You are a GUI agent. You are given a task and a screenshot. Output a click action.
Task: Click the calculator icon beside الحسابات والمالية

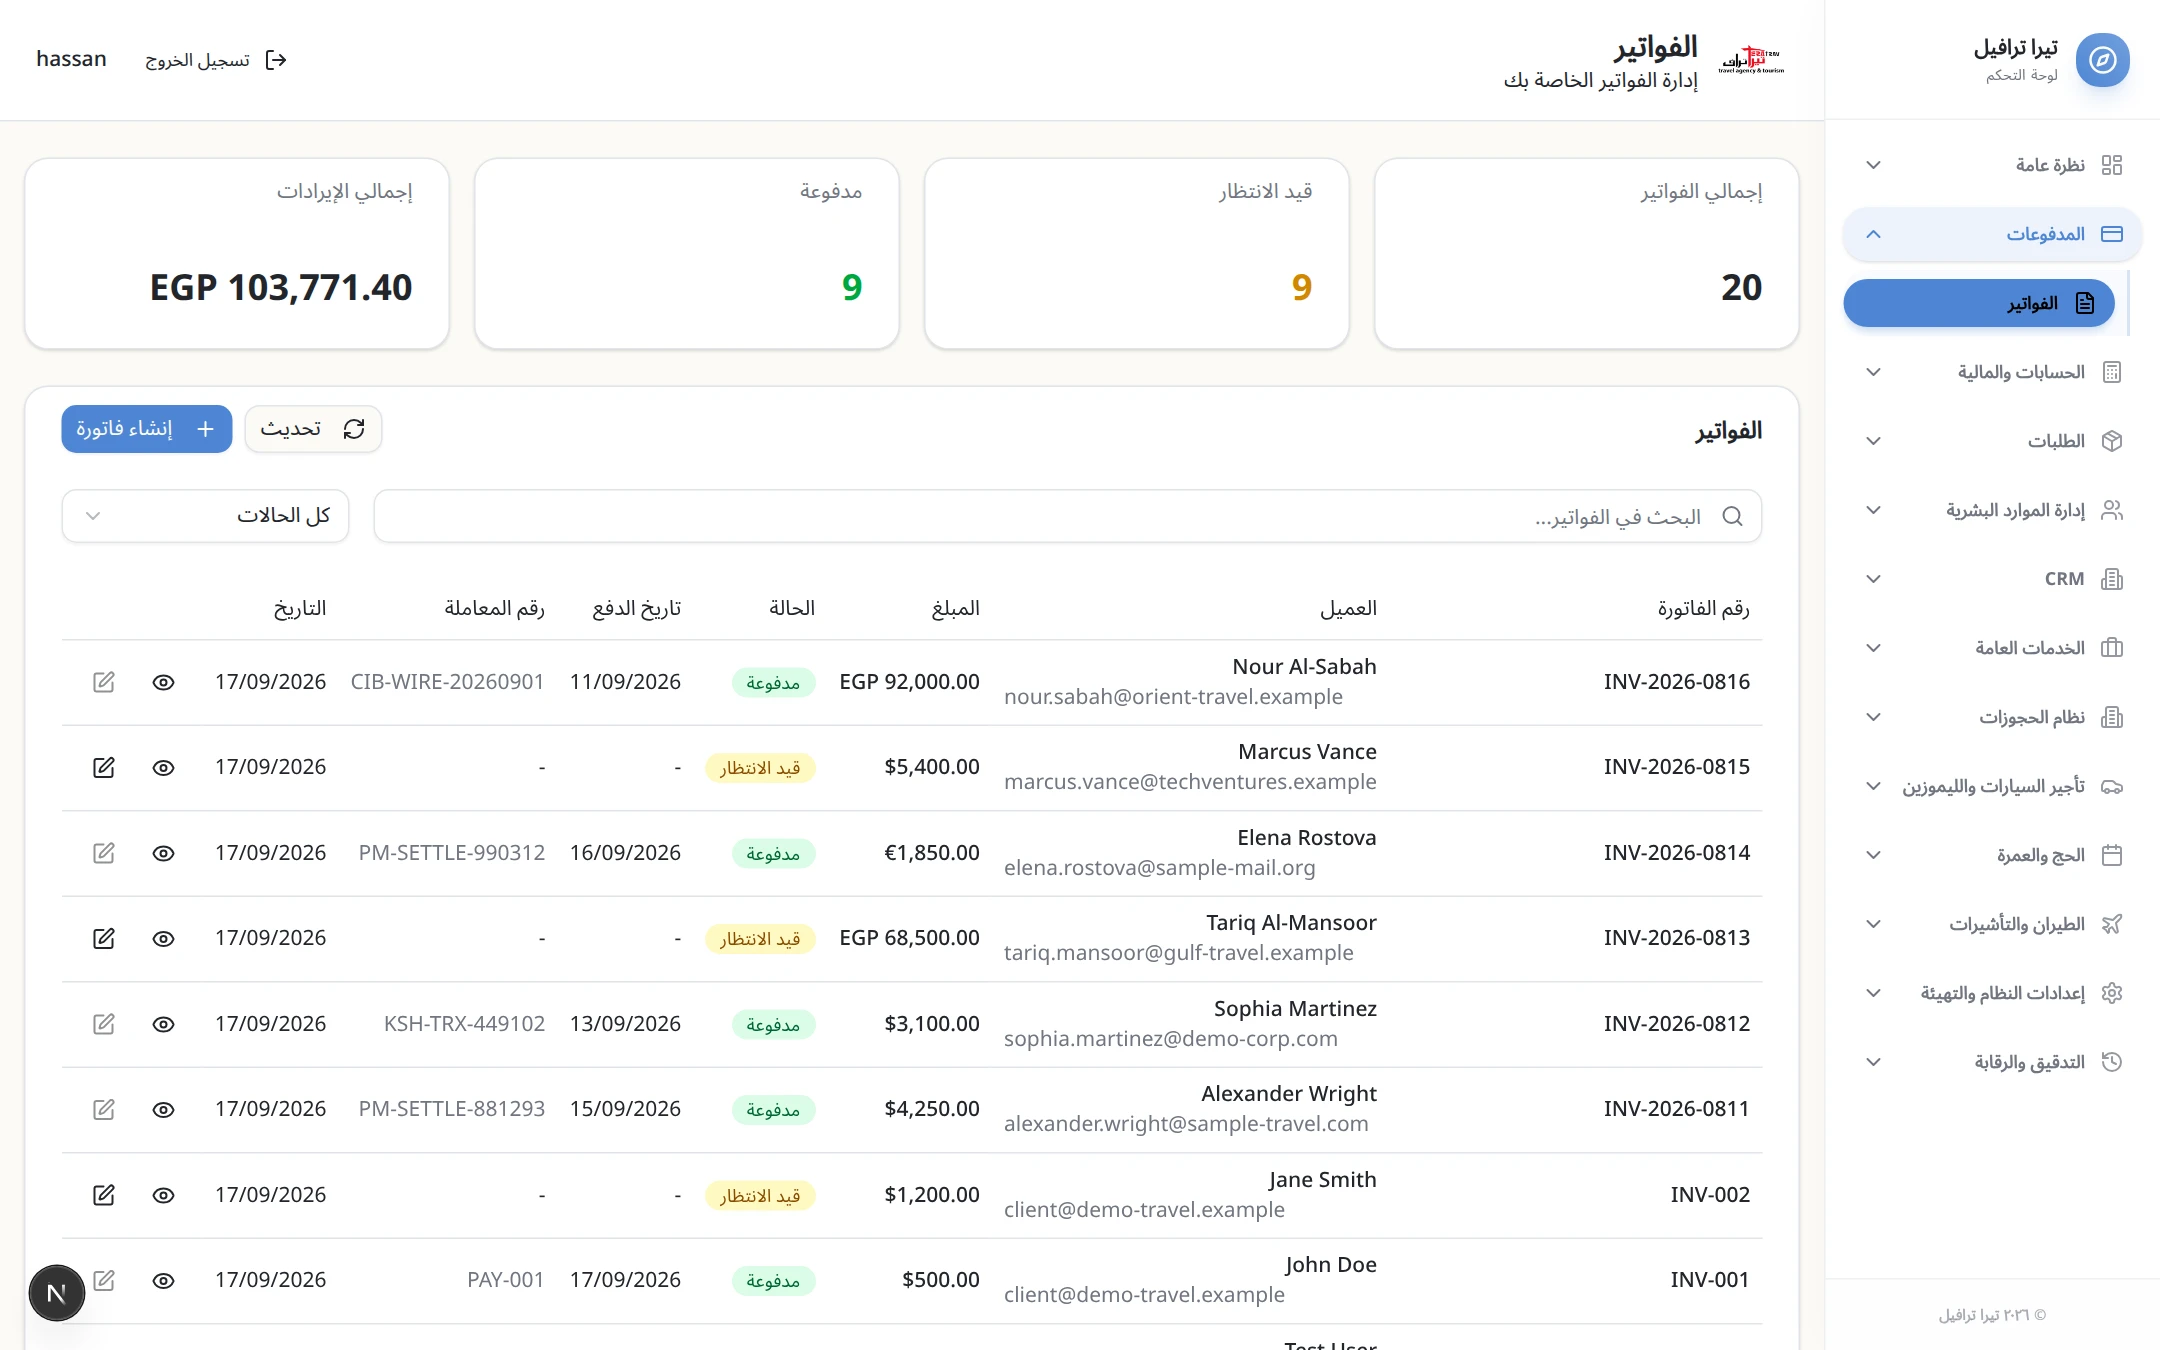2112,372
